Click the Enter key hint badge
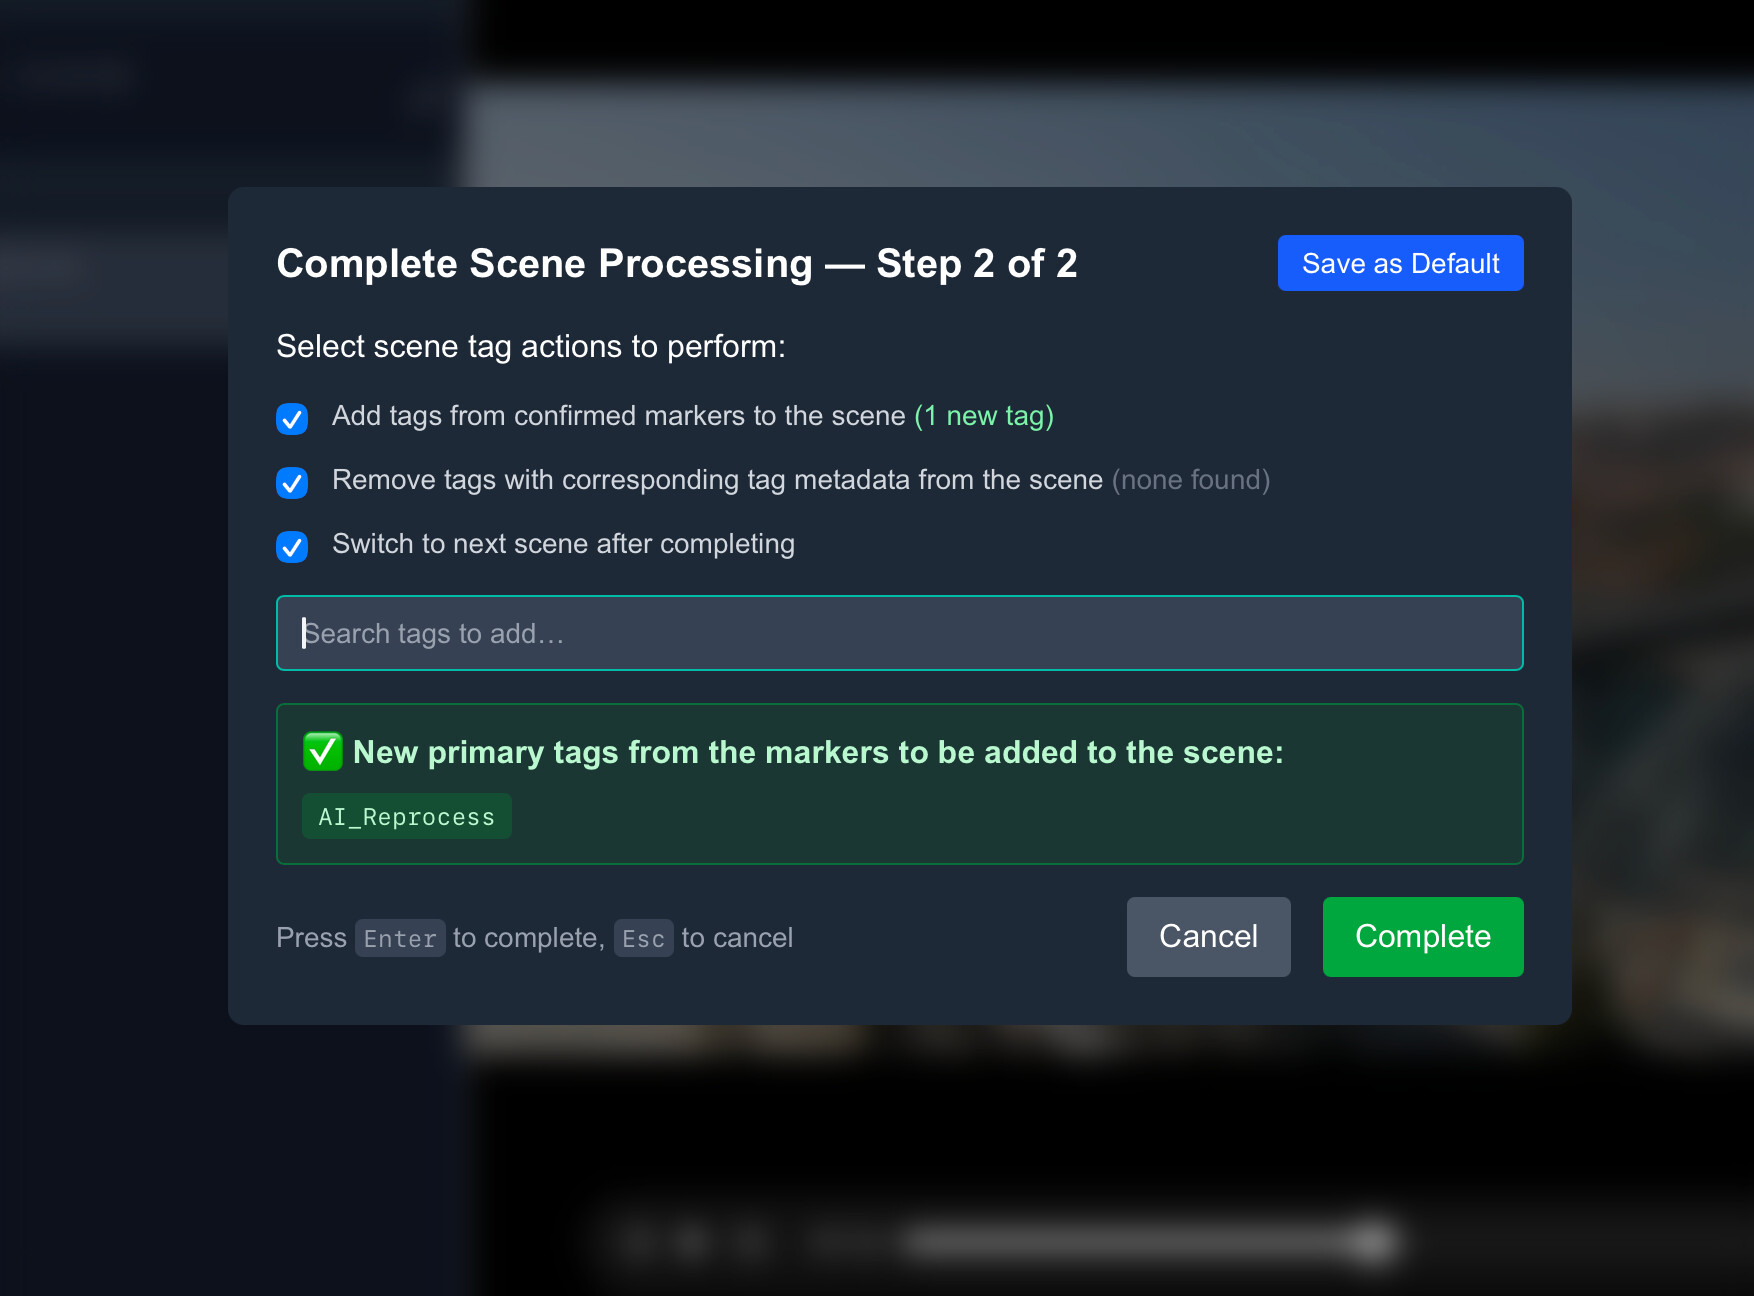 [400, 938]
